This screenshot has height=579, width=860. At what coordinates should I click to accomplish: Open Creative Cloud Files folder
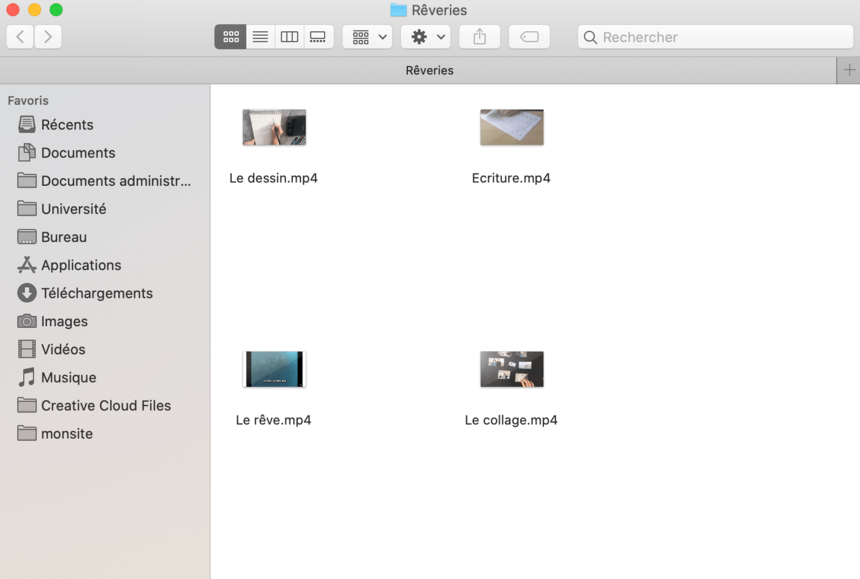click(105, 405)
